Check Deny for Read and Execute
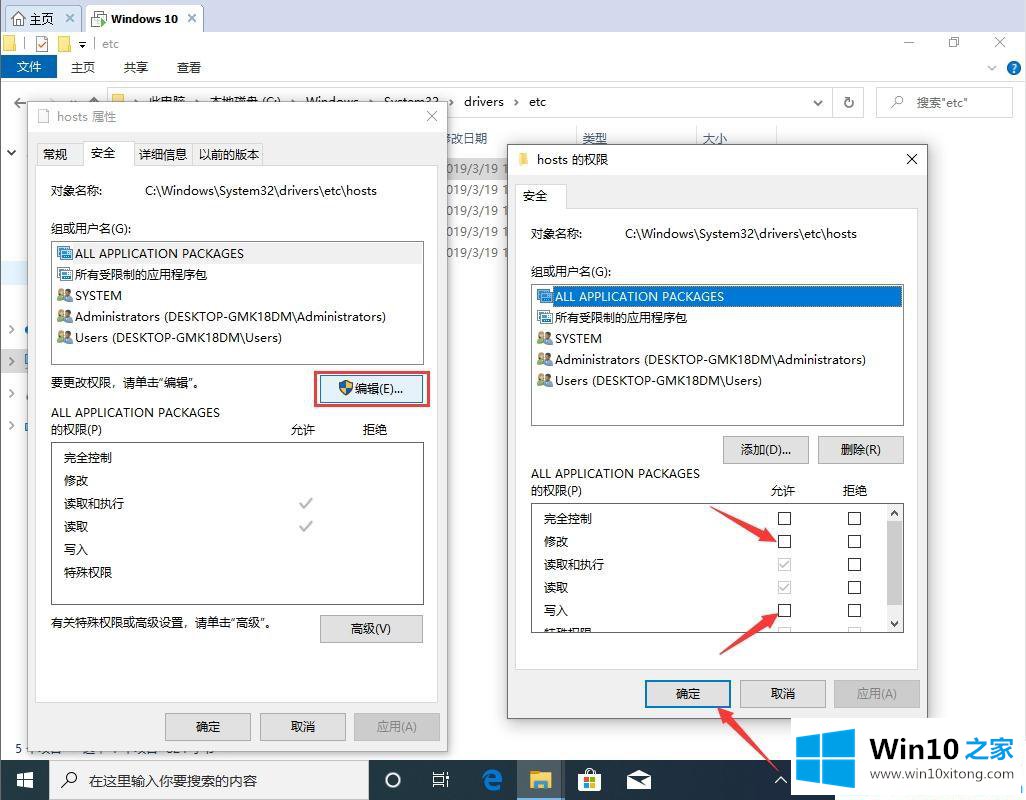 pyautogui.click(x=854, y=565)
